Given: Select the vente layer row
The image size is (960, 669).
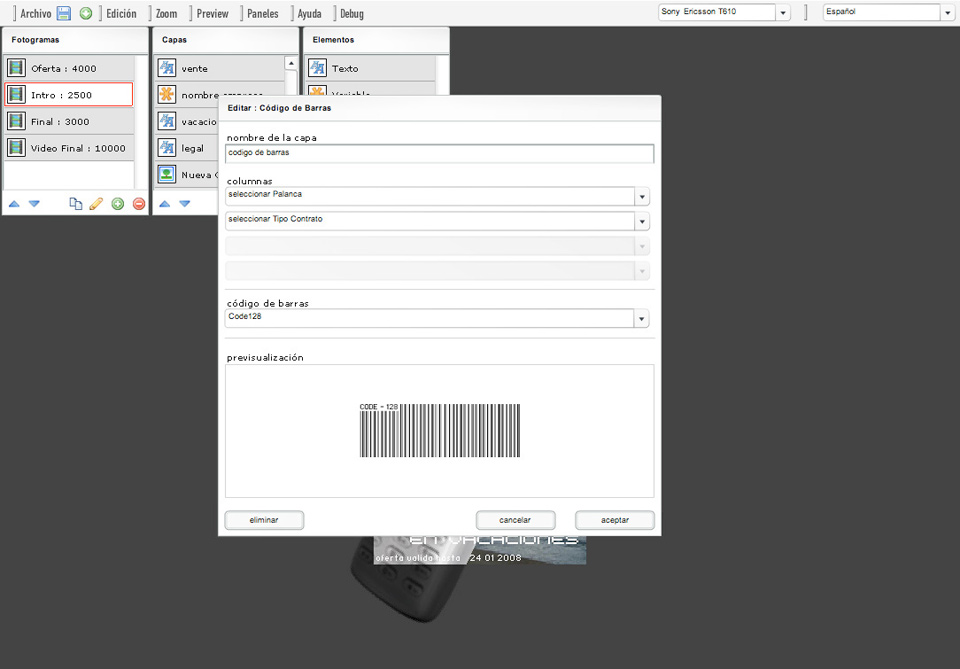Looking at the screenshot, I should click(x=220, y=68).
